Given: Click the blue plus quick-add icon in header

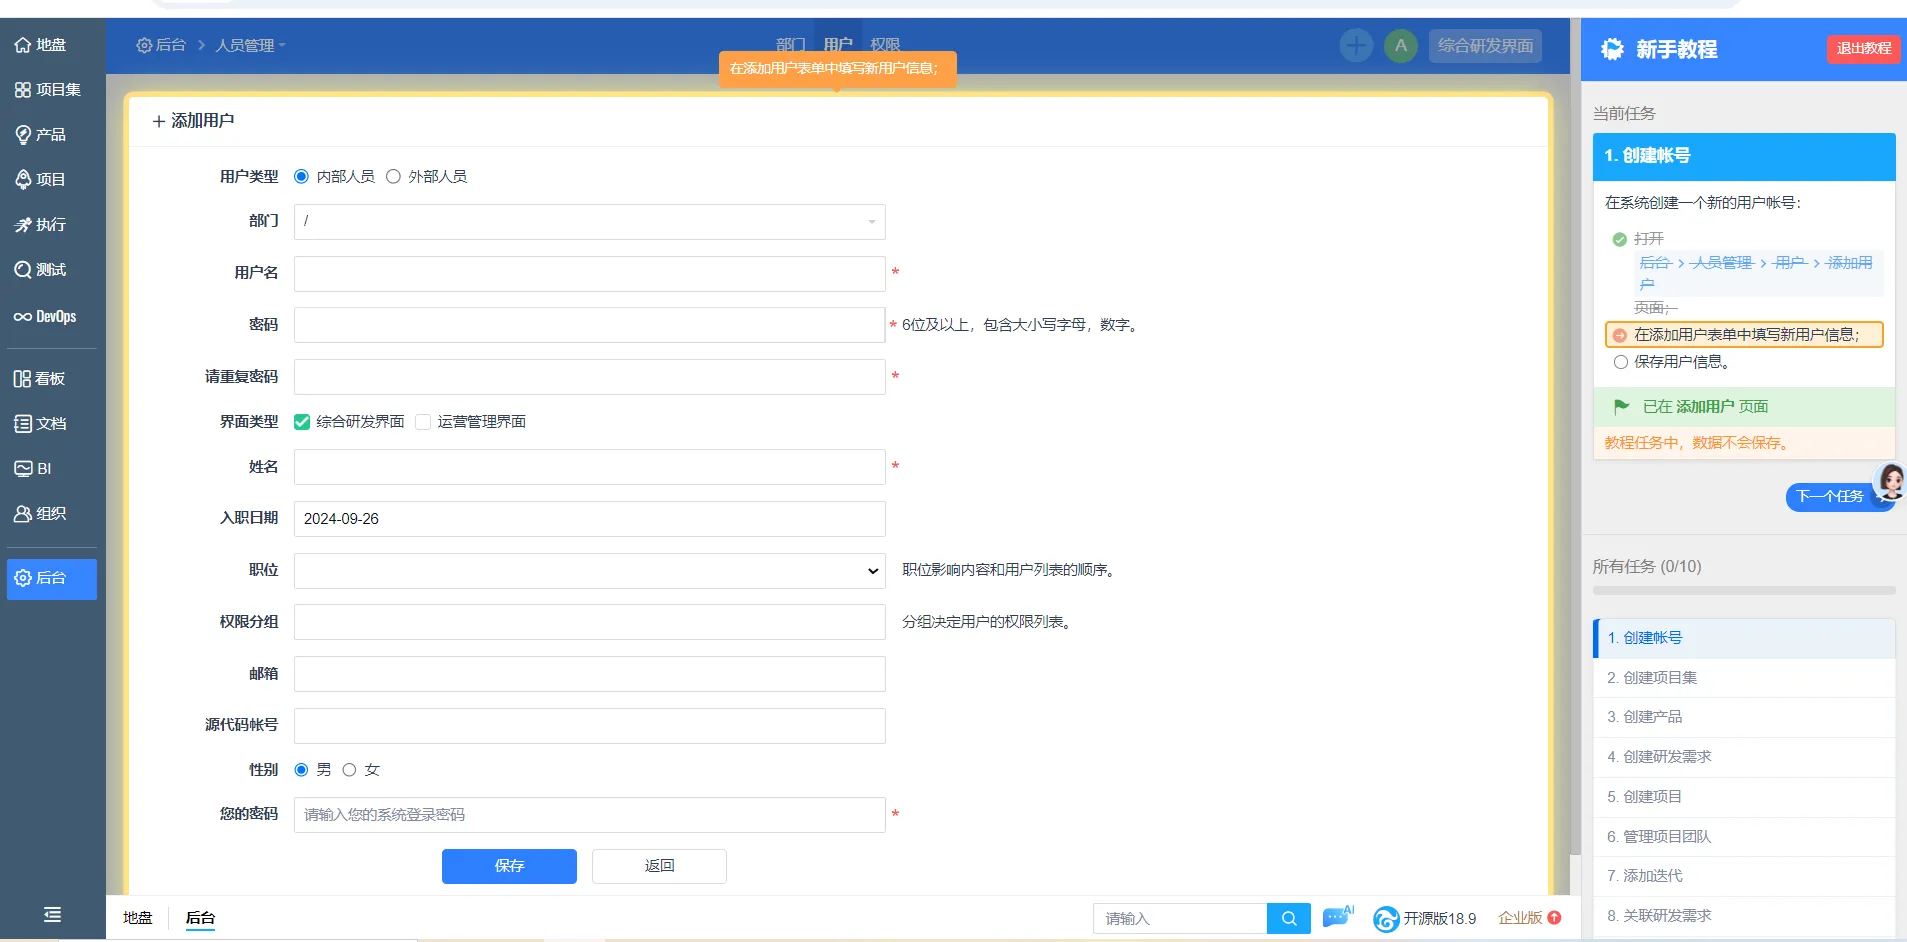Looking at the screenshot, I should point(1356,45).
